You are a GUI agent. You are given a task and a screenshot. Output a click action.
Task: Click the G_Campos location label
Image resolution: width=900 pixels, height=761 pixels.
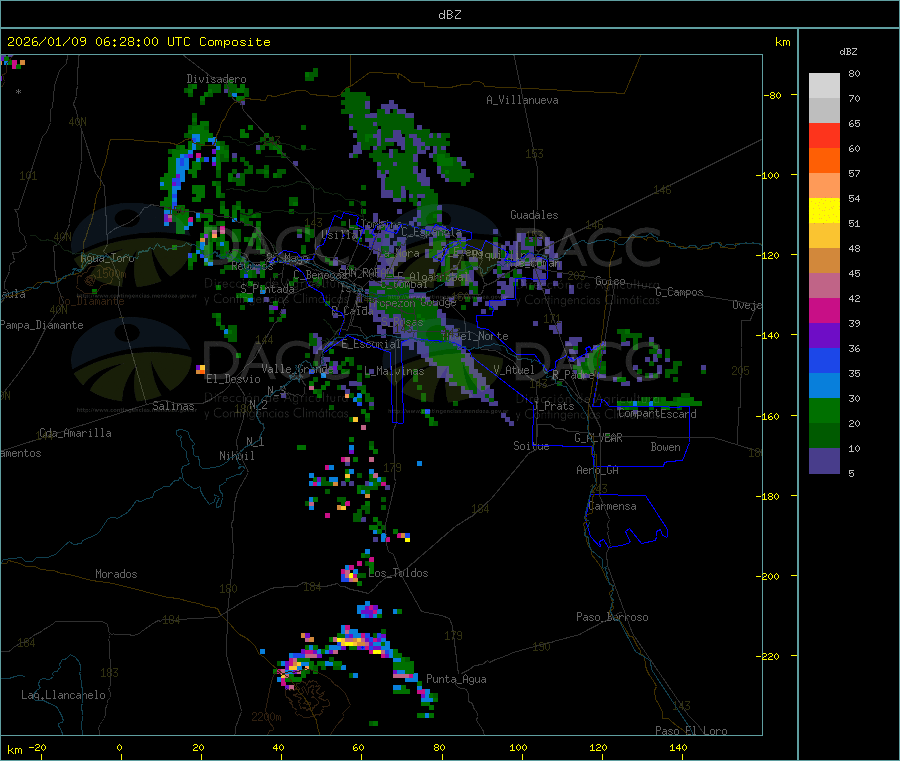680,292
